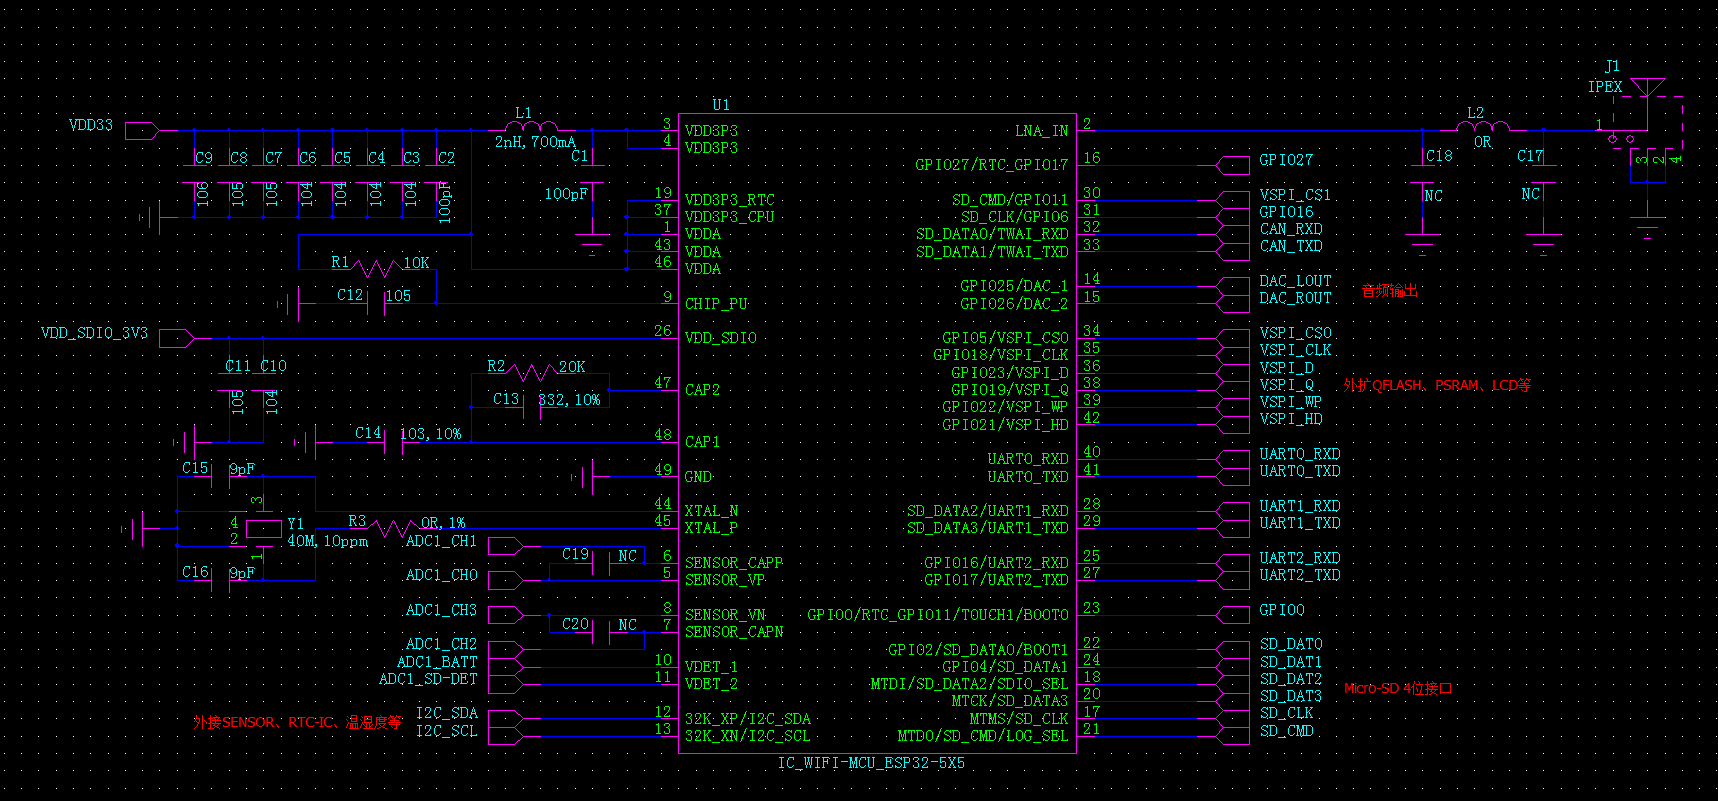This screenshot has height=801, width=1718.
Task: Select the CAN_RXD net label
Action: (x=1291, y=229)
